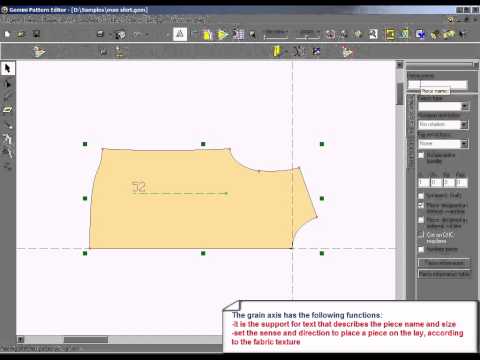Click the horizontal scrollbar thumb below the canvas

click(86, 340)
